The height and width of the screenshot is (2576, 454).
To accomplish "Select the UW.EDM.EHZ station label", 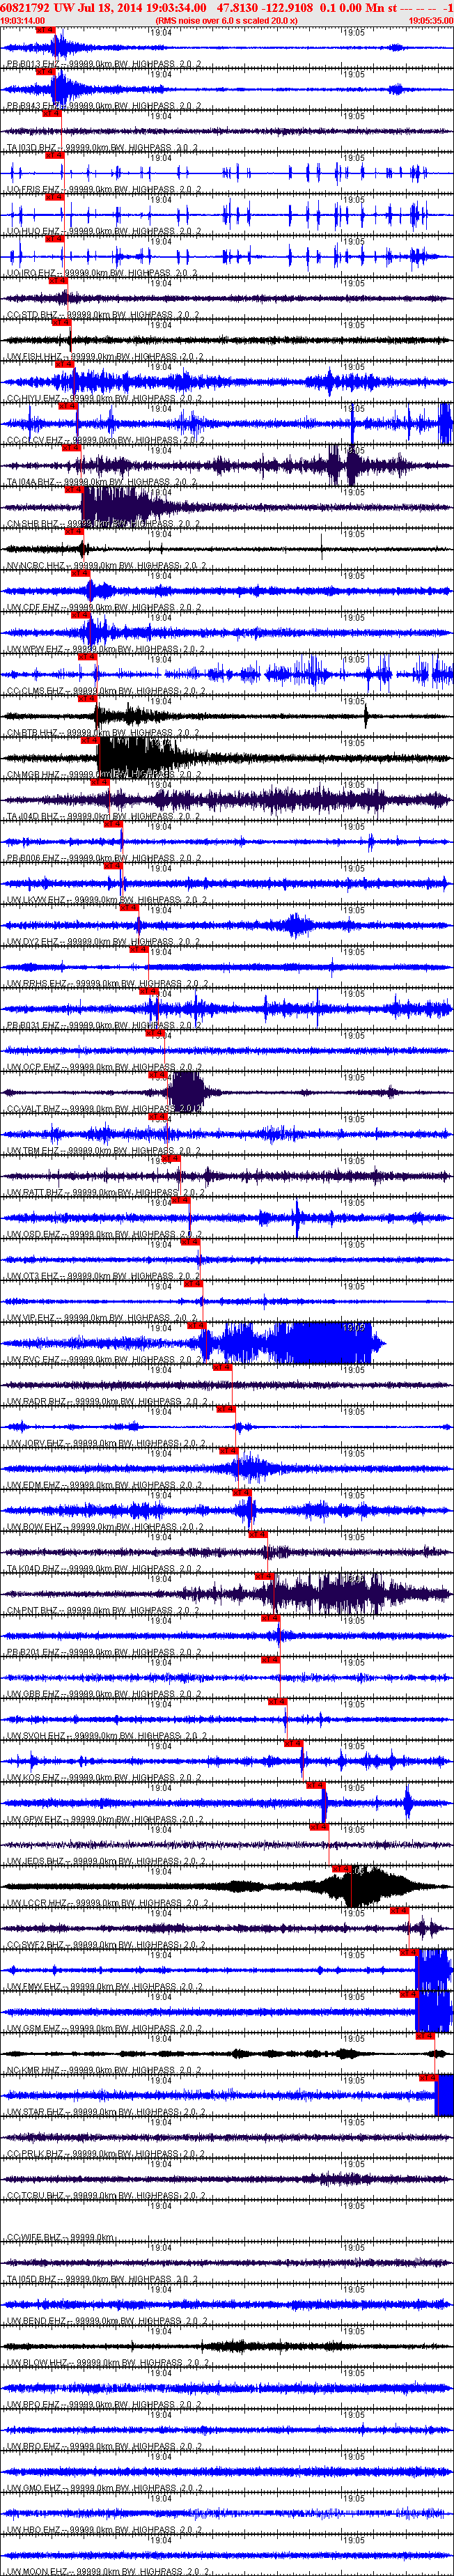I will [104, 1486].
